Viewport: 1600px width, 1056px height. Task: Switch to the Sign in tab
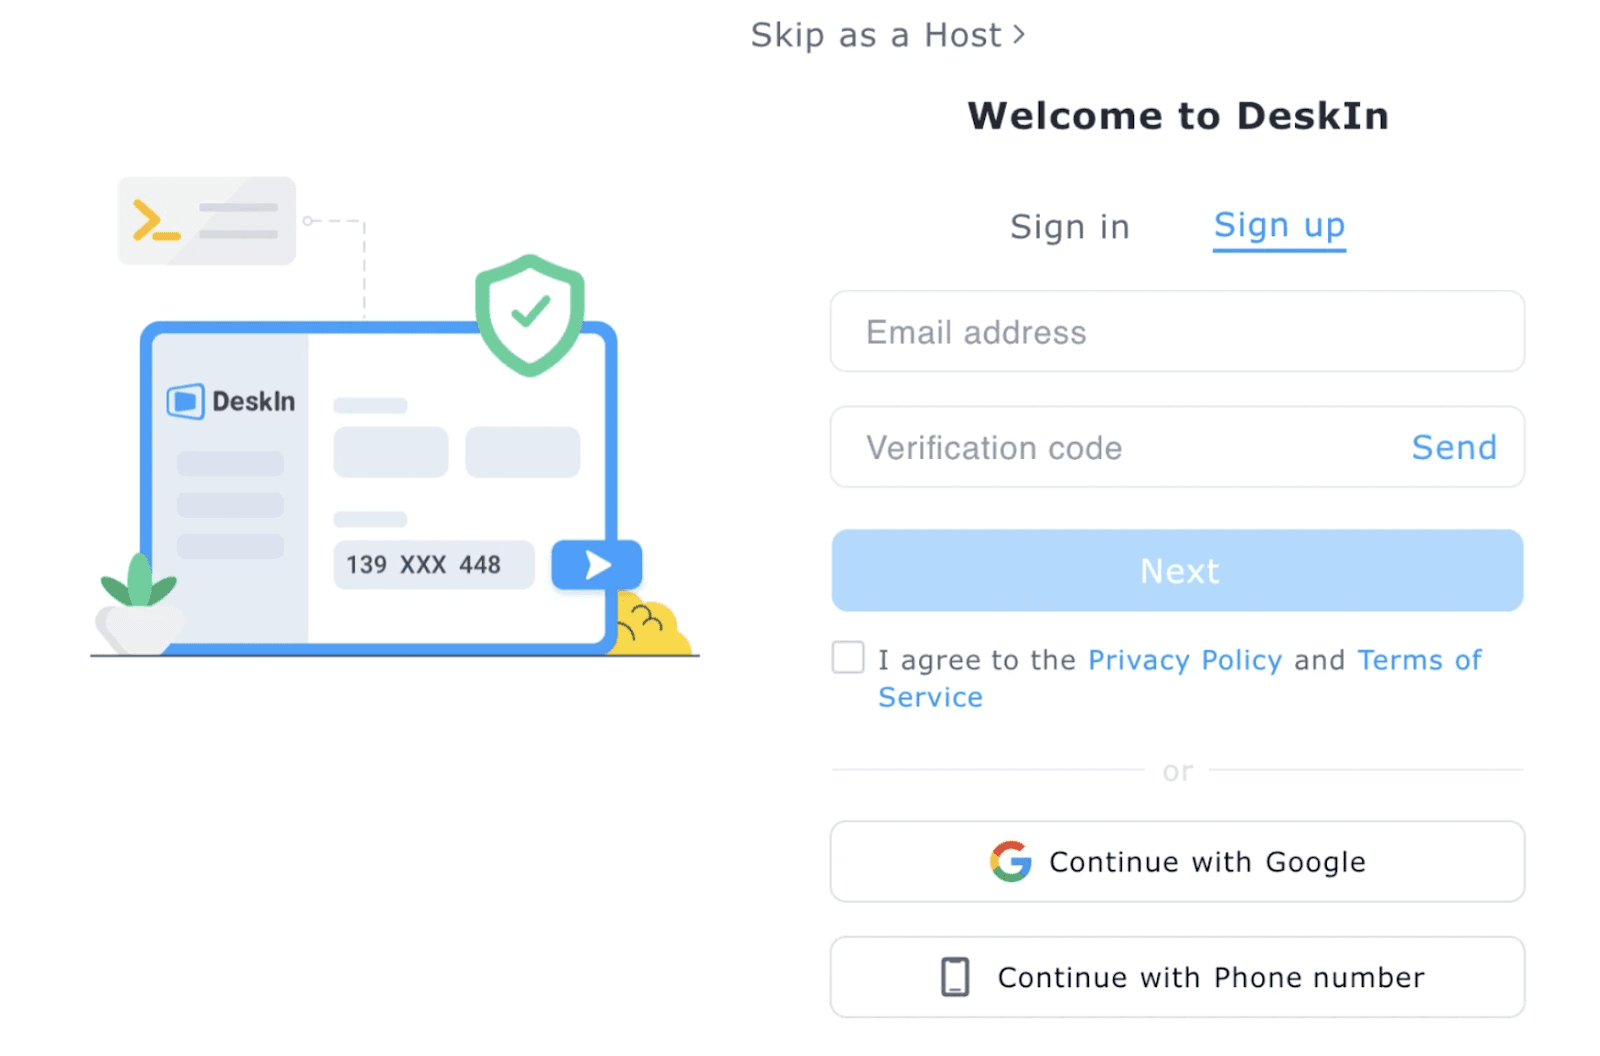(1069, 226)
